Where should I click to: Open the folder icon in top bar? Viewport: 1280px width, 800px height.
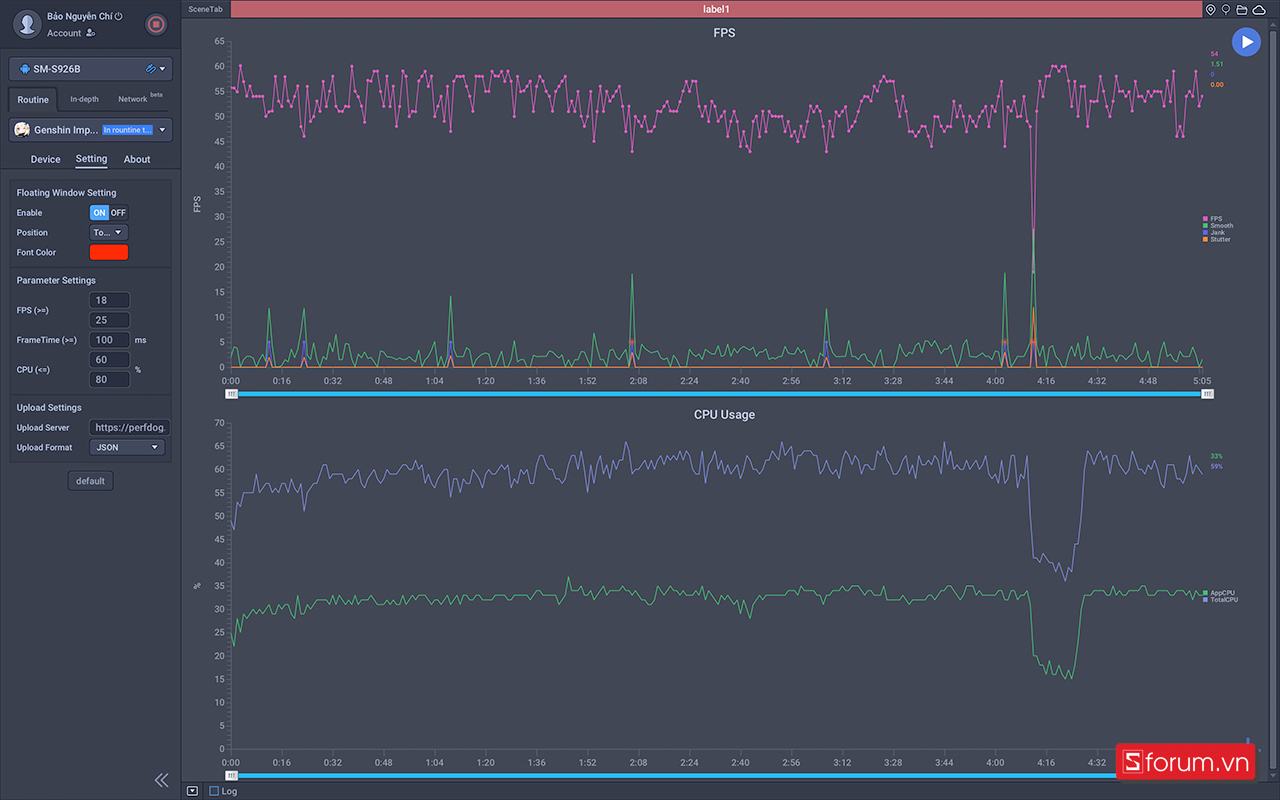tap(1241, 9)
